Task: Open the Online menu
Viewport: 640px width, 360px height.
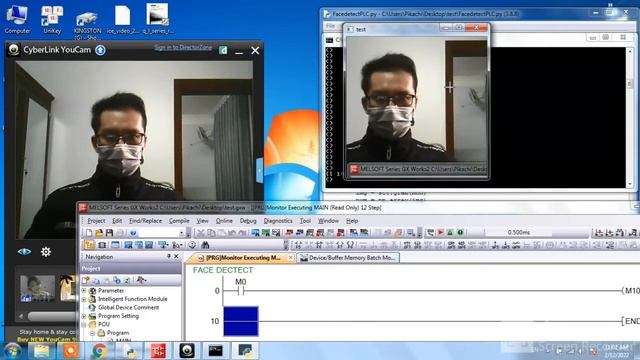Action: point(224,221)
